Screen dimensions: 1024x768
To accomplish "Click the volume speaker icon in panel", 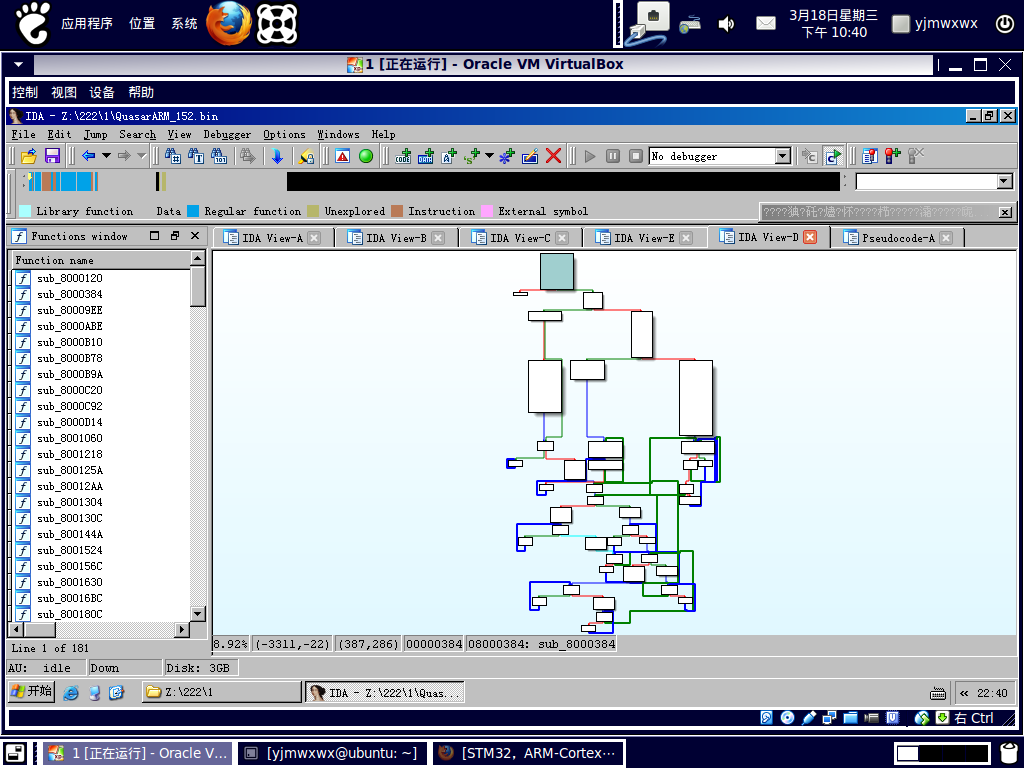I will [726, 24].
